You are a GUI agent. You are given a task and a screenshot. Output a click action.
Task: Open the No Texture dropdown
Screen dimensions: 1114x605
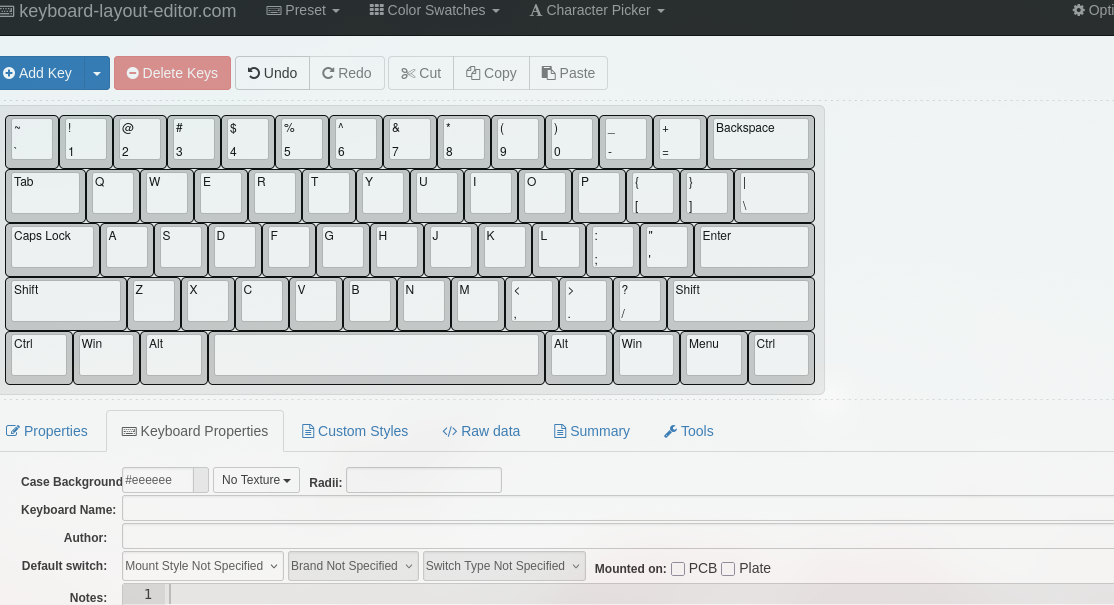(256, 480)
